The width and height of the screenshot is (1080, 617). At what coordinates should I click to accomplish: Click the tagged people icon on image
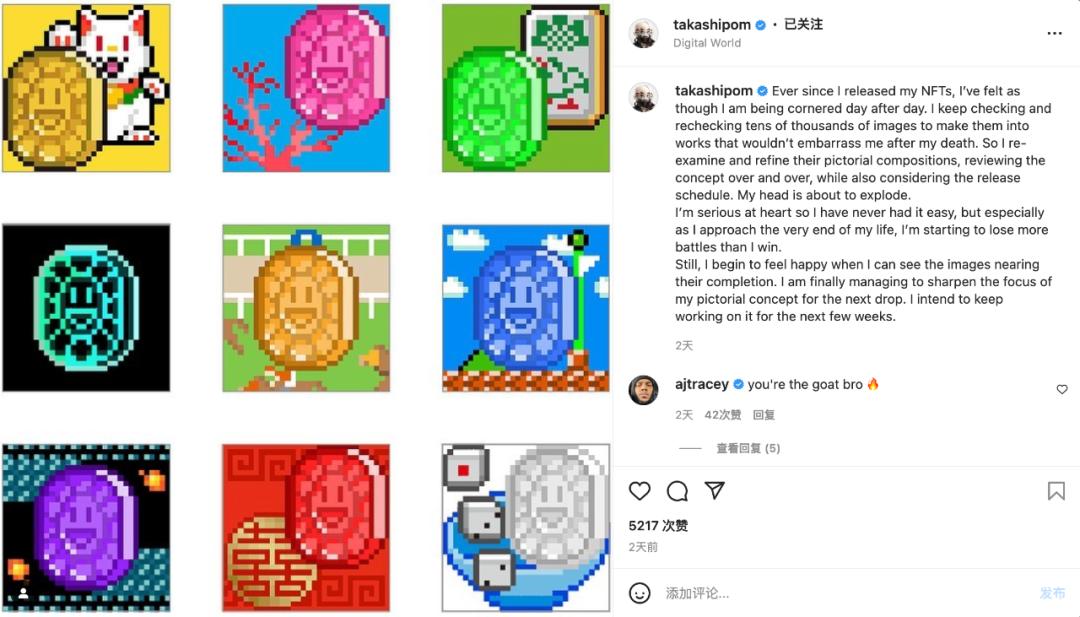pyautogui.click(x=23, y=592)
